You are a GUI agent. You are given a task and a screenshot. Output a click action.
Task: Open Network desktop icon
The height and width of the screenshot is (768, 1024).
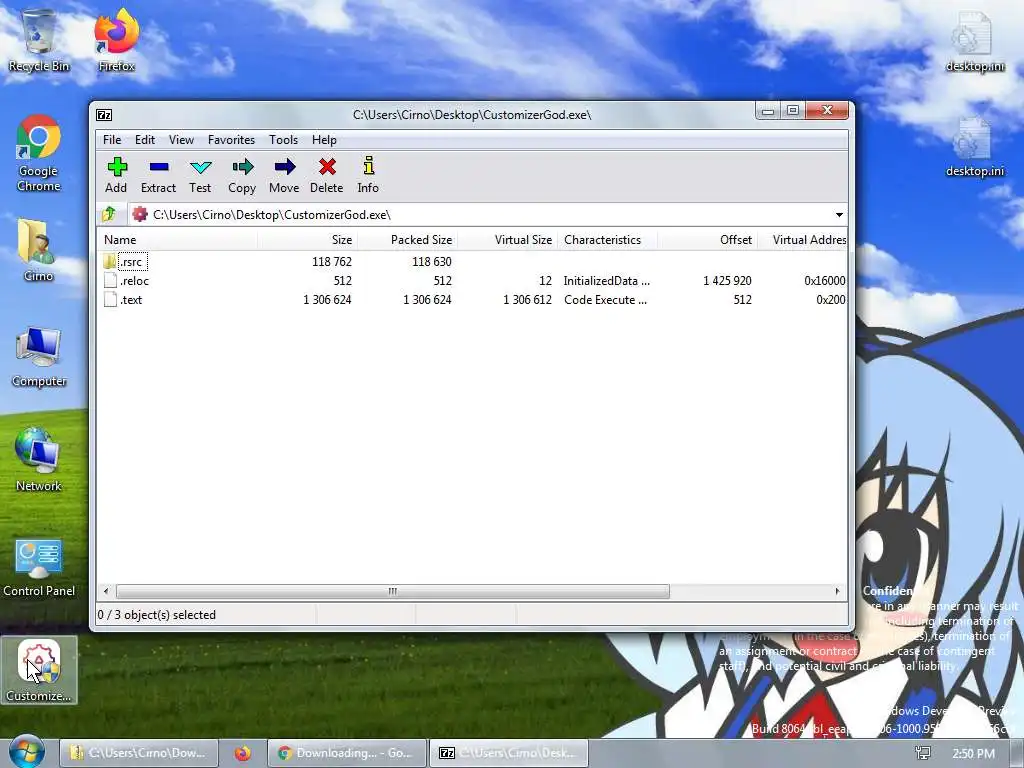click(39, 460)
